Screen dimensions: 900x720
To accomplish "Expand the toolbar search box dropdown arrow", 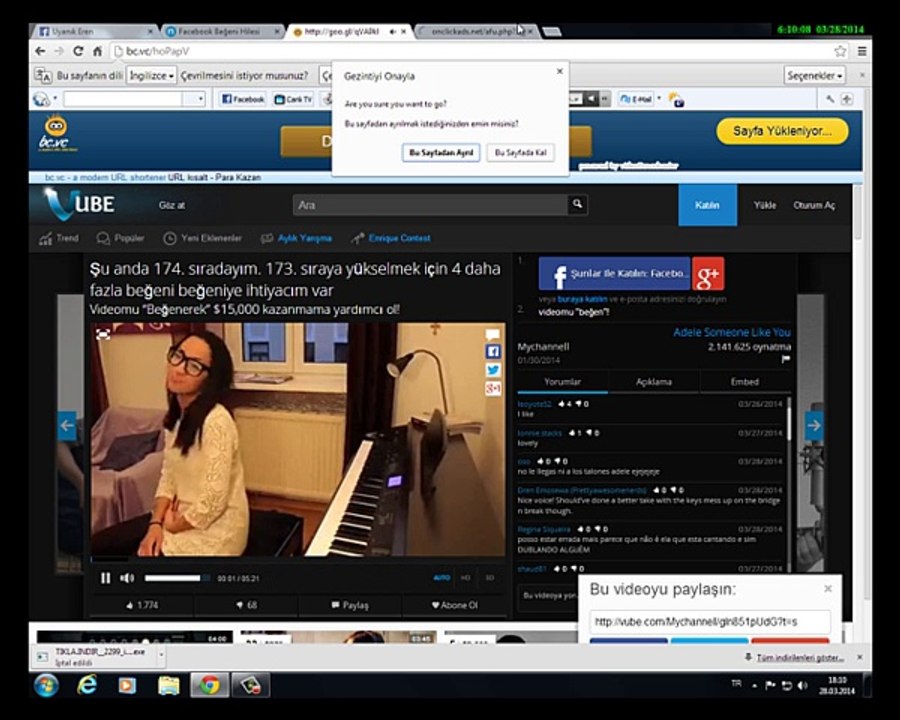I will [x=200, y=99].
